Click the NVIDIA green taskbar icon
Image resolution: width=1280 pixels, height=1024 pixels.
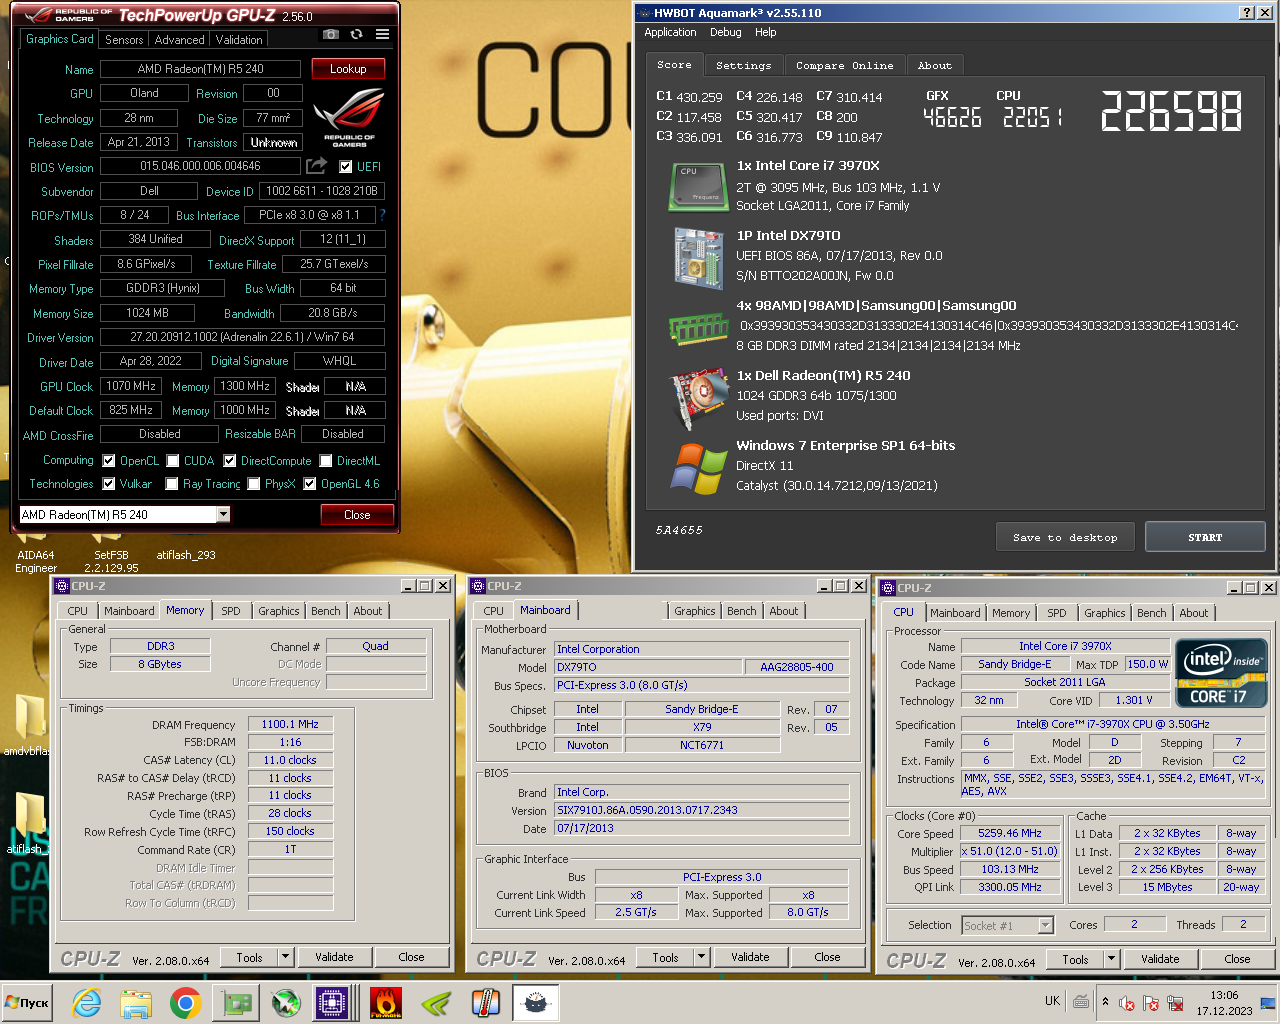[436, 1002]
